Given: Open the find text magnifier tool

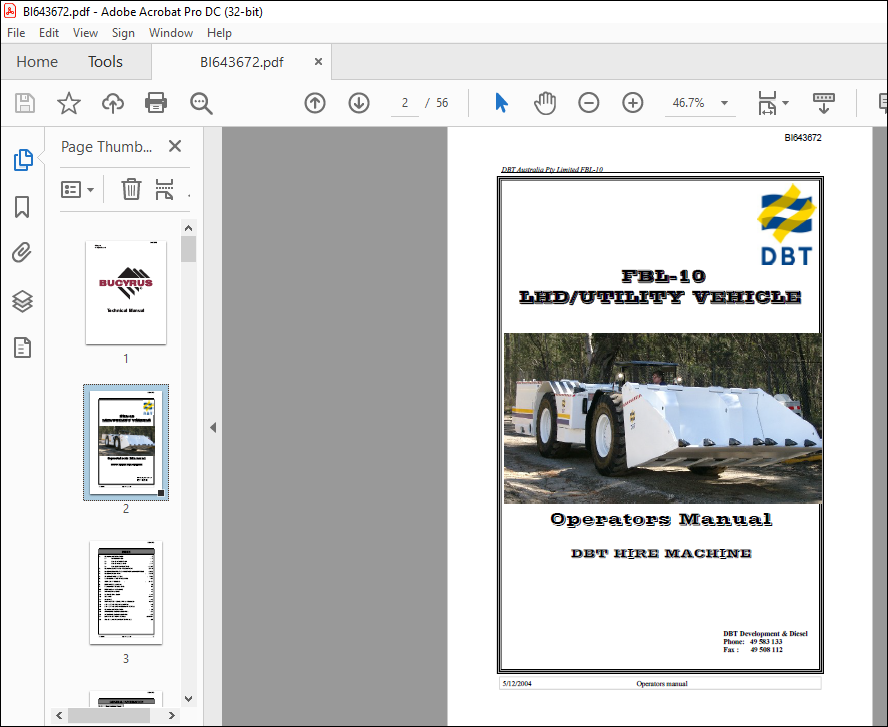Looking at the screenshot, I should 201,104.
